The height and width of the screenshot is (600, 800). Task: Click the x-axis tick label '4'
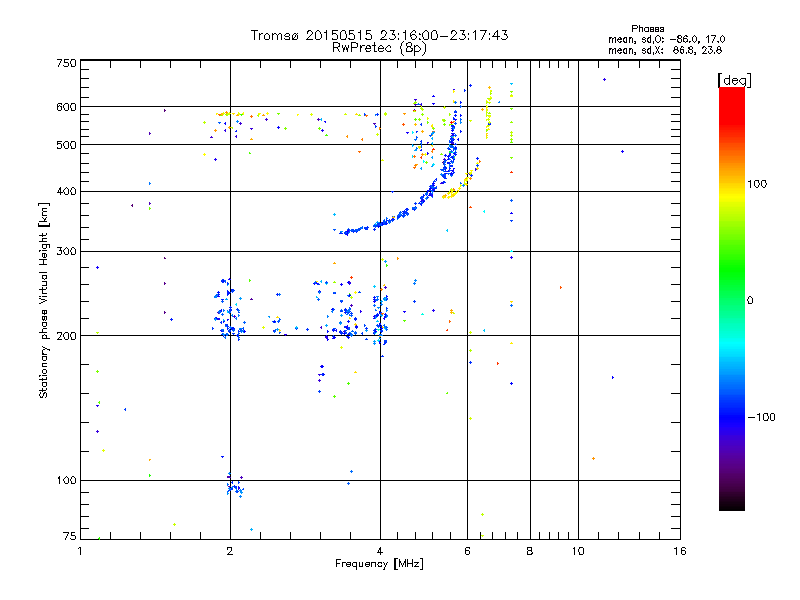pos(380,551)
